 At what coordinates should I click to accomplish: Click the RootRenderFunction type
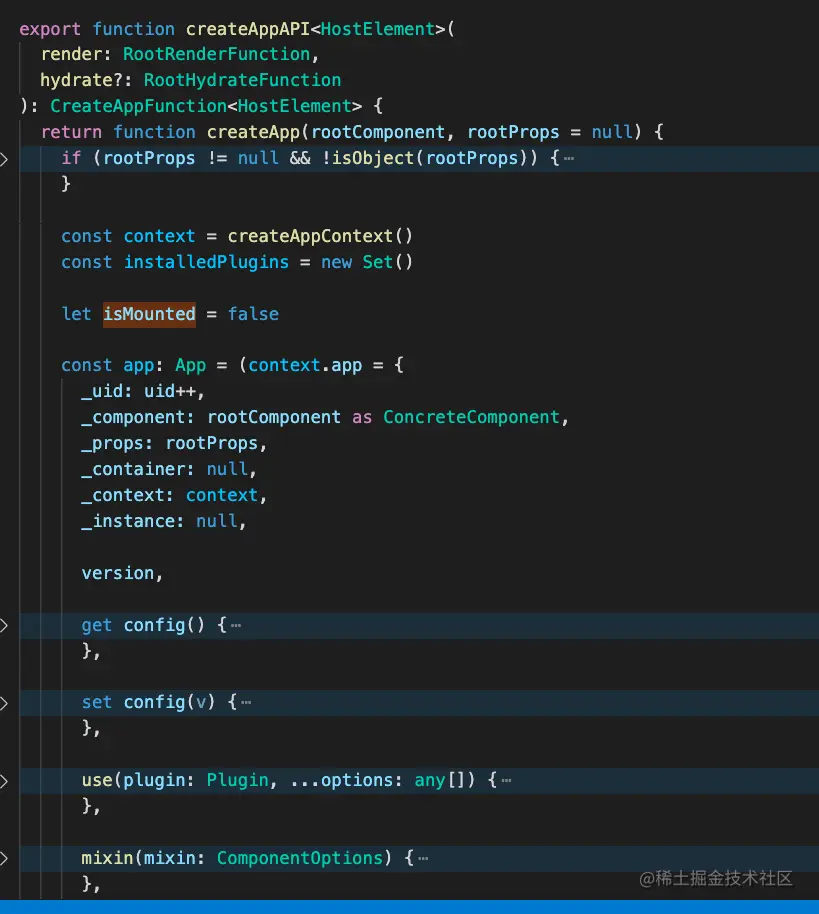(x=216, y=54)
